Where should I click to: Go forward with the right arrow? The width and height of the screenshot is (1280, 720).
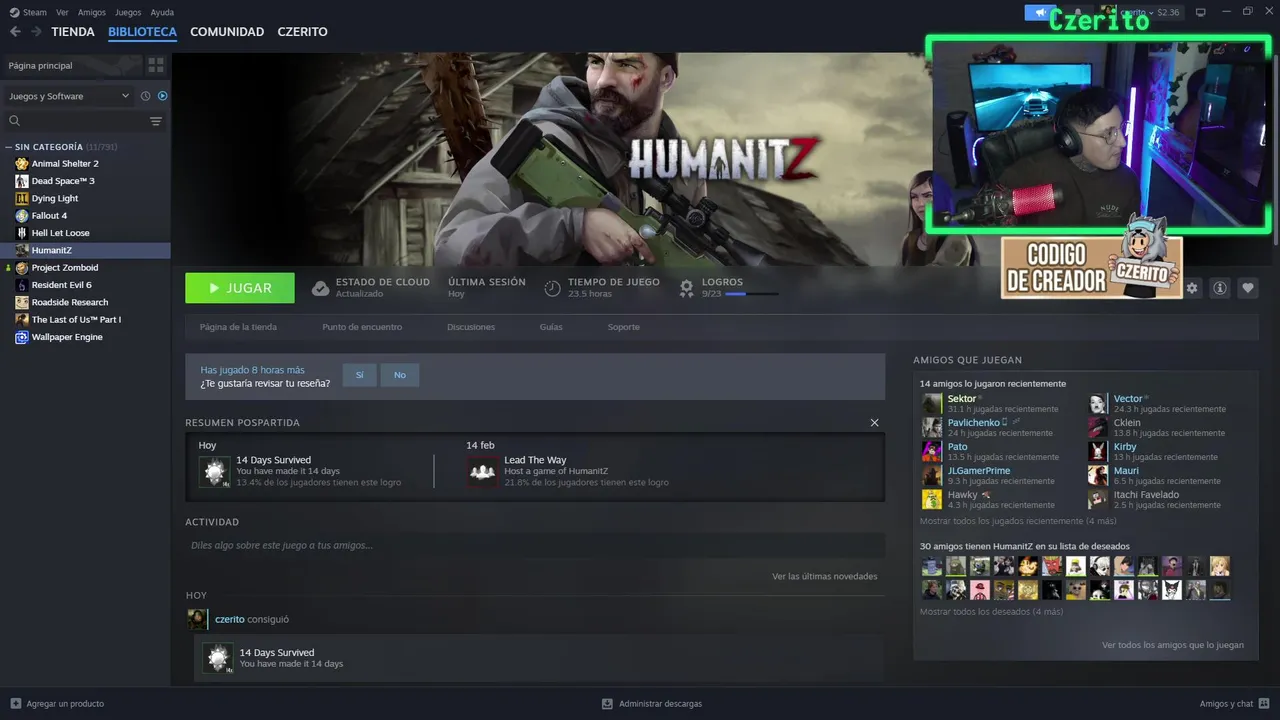click(x=36, y=32)
